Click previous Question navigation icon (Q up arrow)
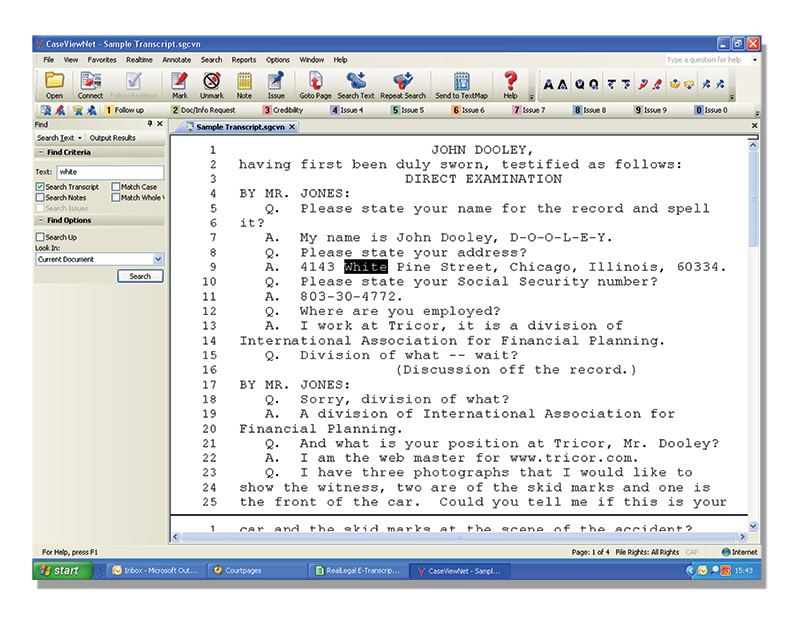Image resolution: width=800 pixels, height=619 pixels. point(580,84)
